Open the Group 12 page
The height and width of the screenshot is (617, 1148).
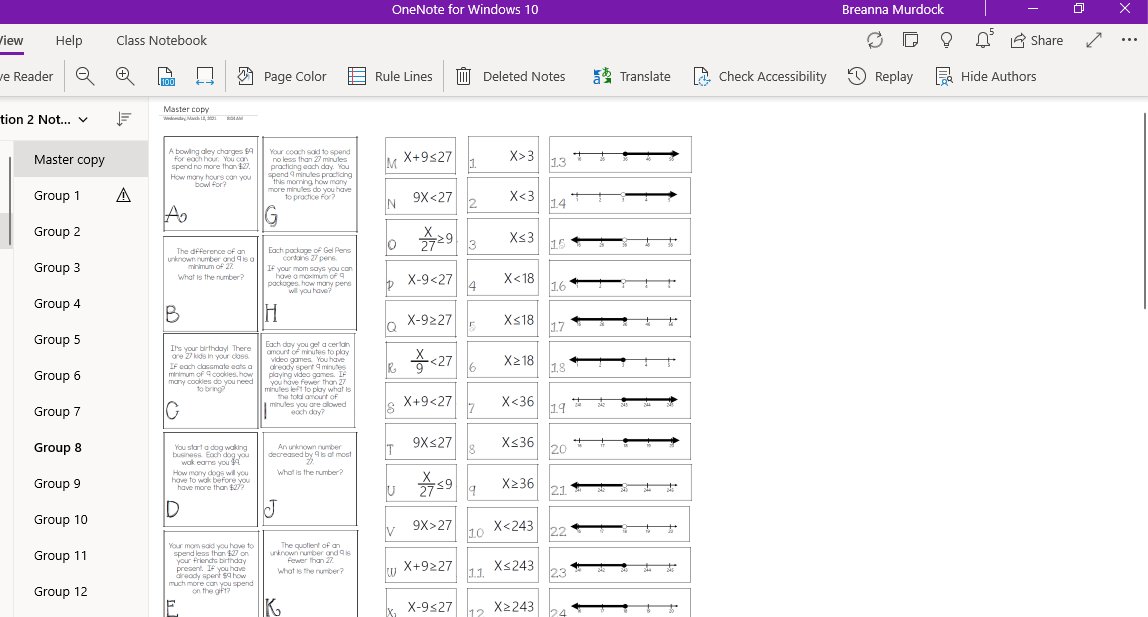pyautogui.click(x=81, y=591)
